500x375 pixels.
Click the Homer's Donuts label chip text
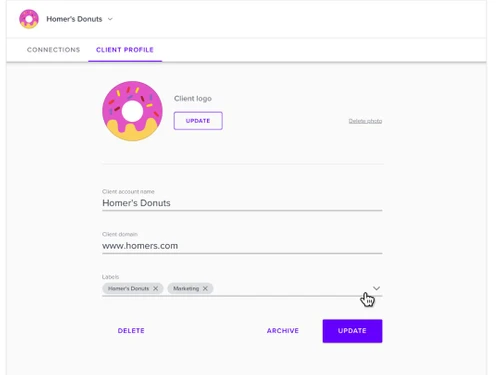(x=128, y=288)
